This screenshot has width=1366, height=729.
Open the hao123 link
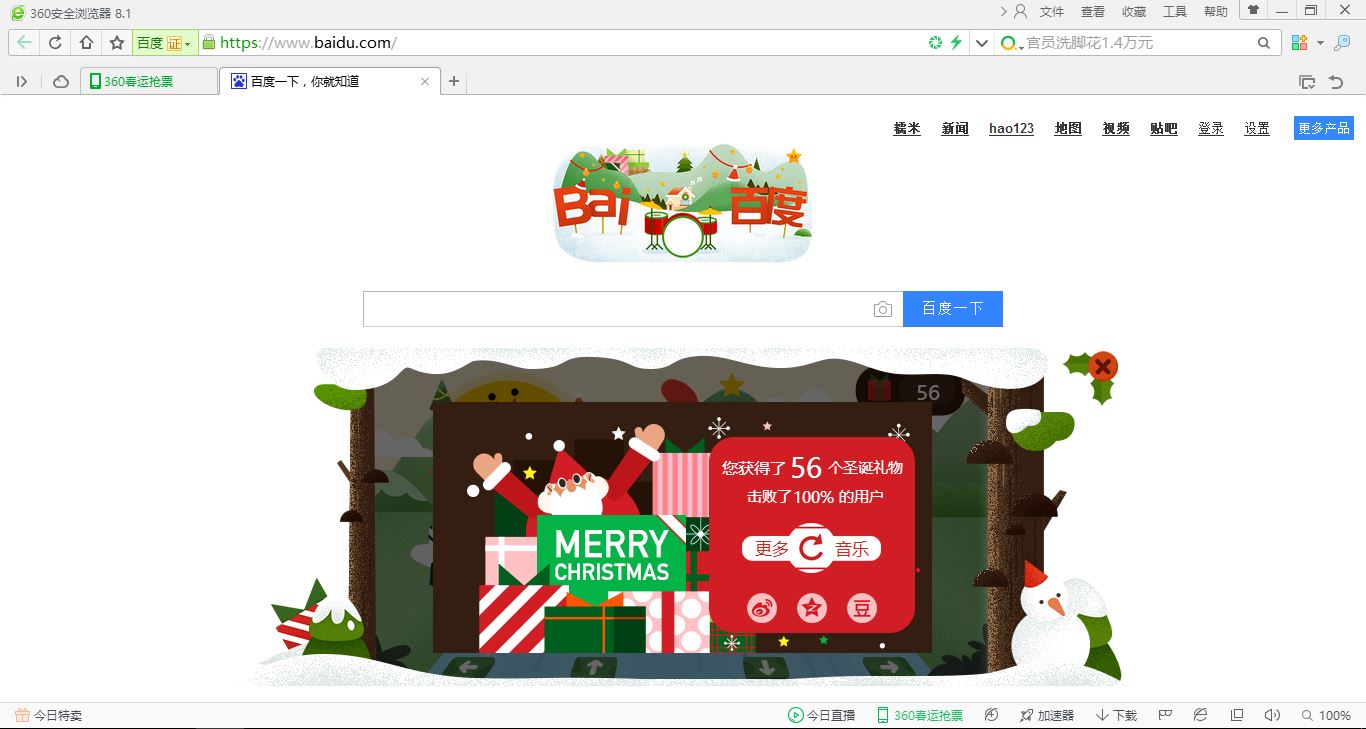click(1011, 128)
